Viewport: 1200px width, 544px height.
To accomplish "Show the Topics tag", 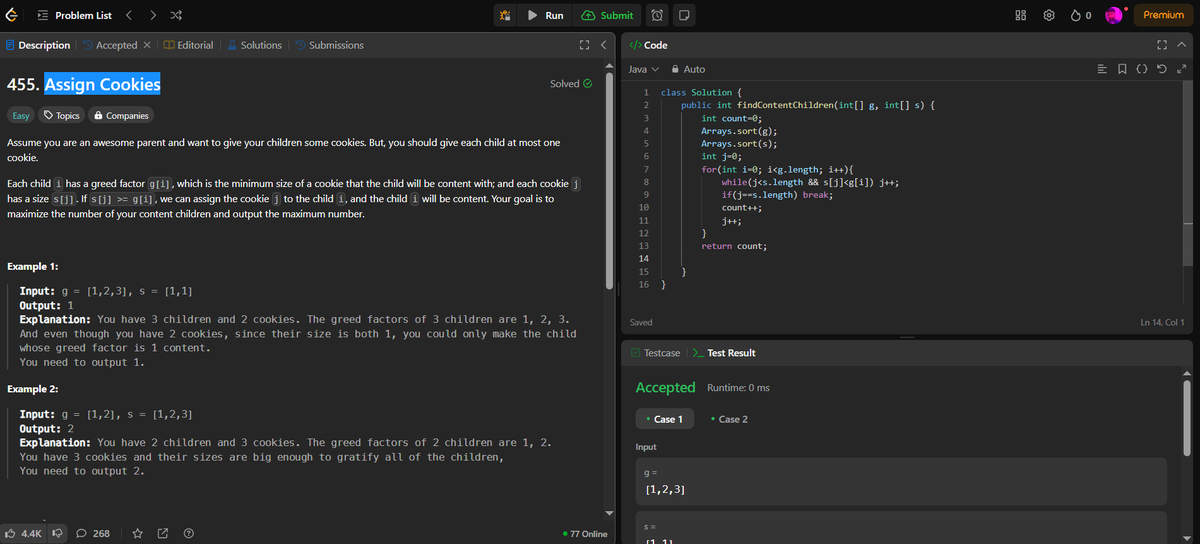I will click(x=61, y=116).
